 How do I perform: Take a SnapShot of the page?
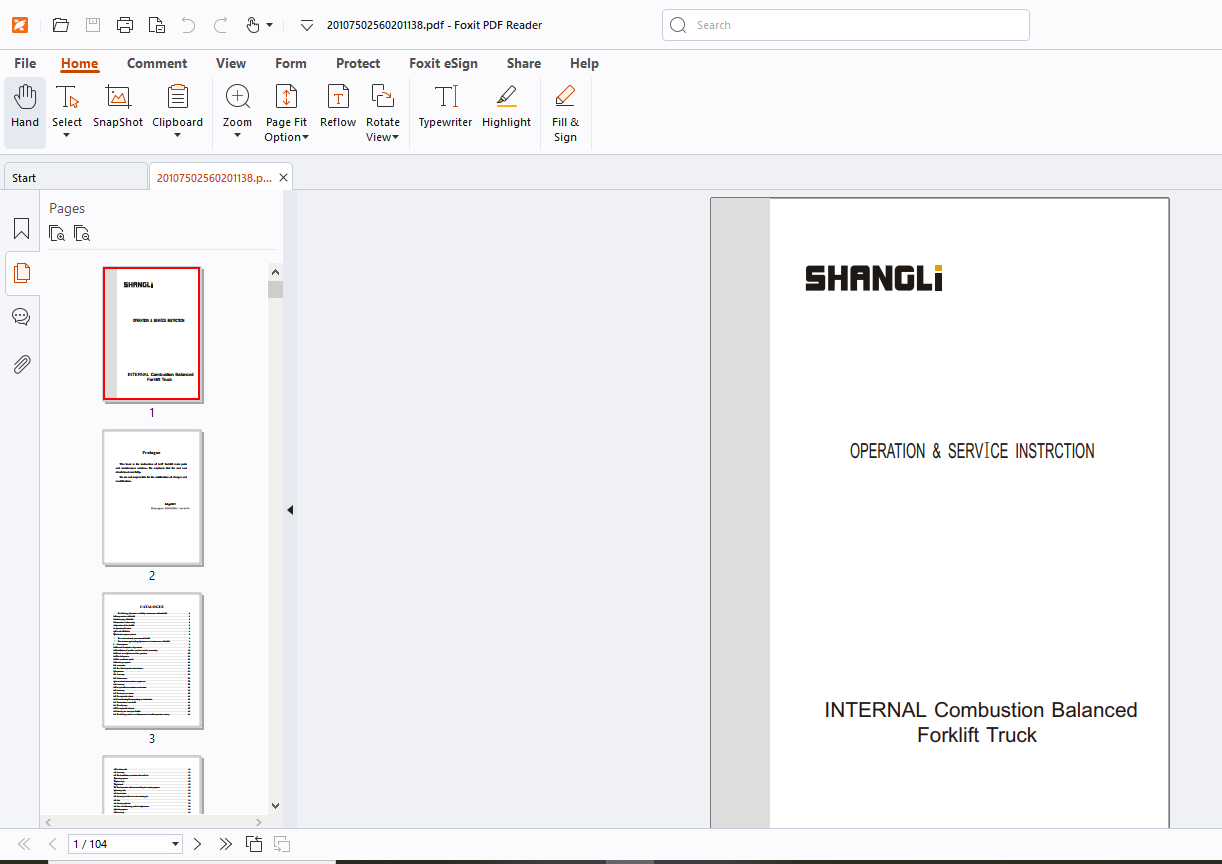pyautogui.click(x=118, y=107)
